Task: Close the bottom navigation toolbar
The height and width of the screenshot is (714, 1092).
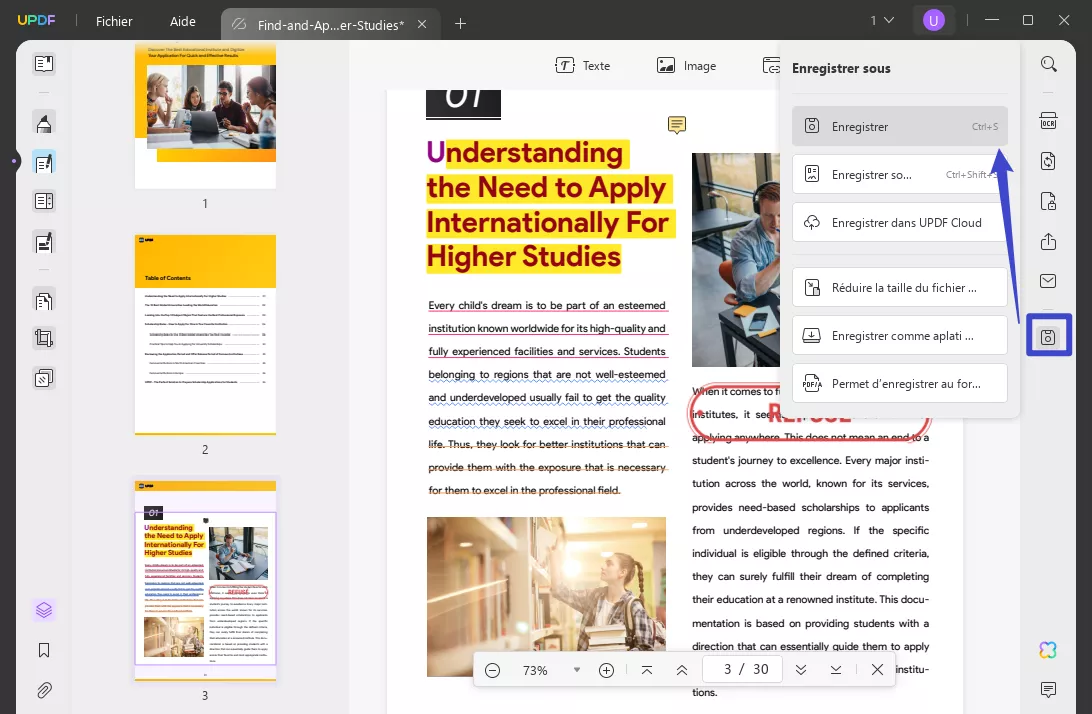Action: click(878, 670)
